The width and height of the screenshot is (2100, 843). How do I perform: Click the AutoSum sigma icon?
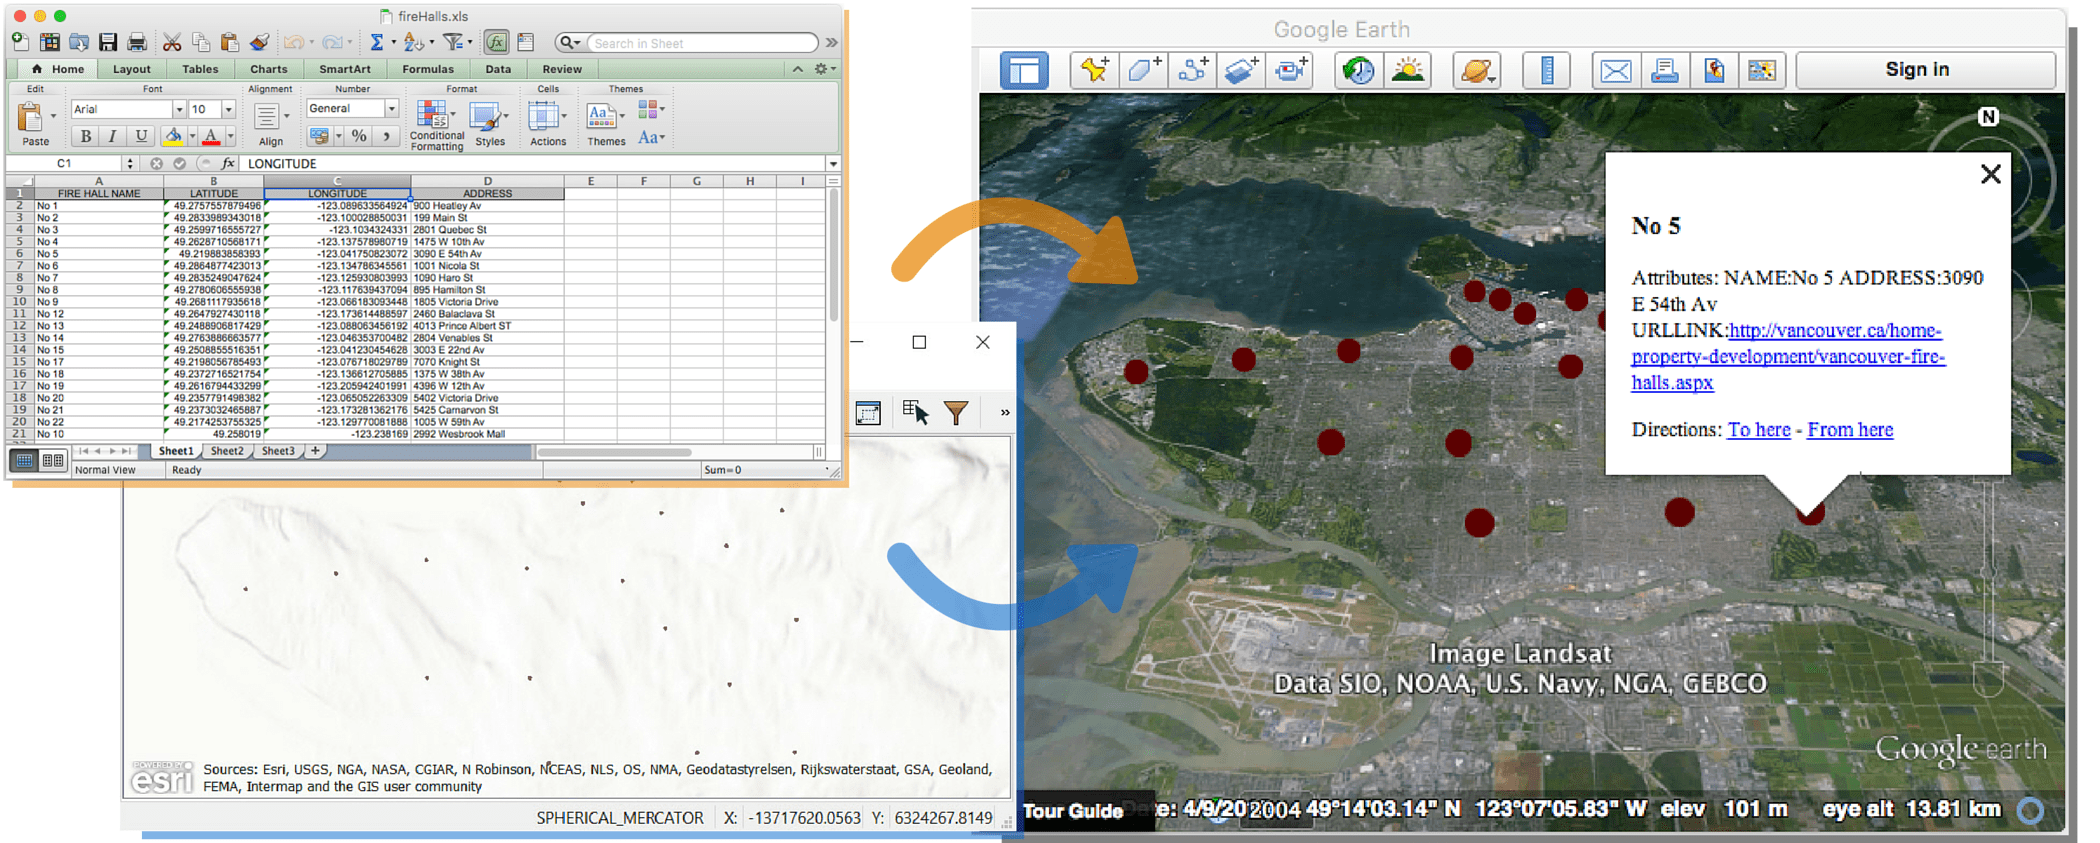tap(376, 42)
